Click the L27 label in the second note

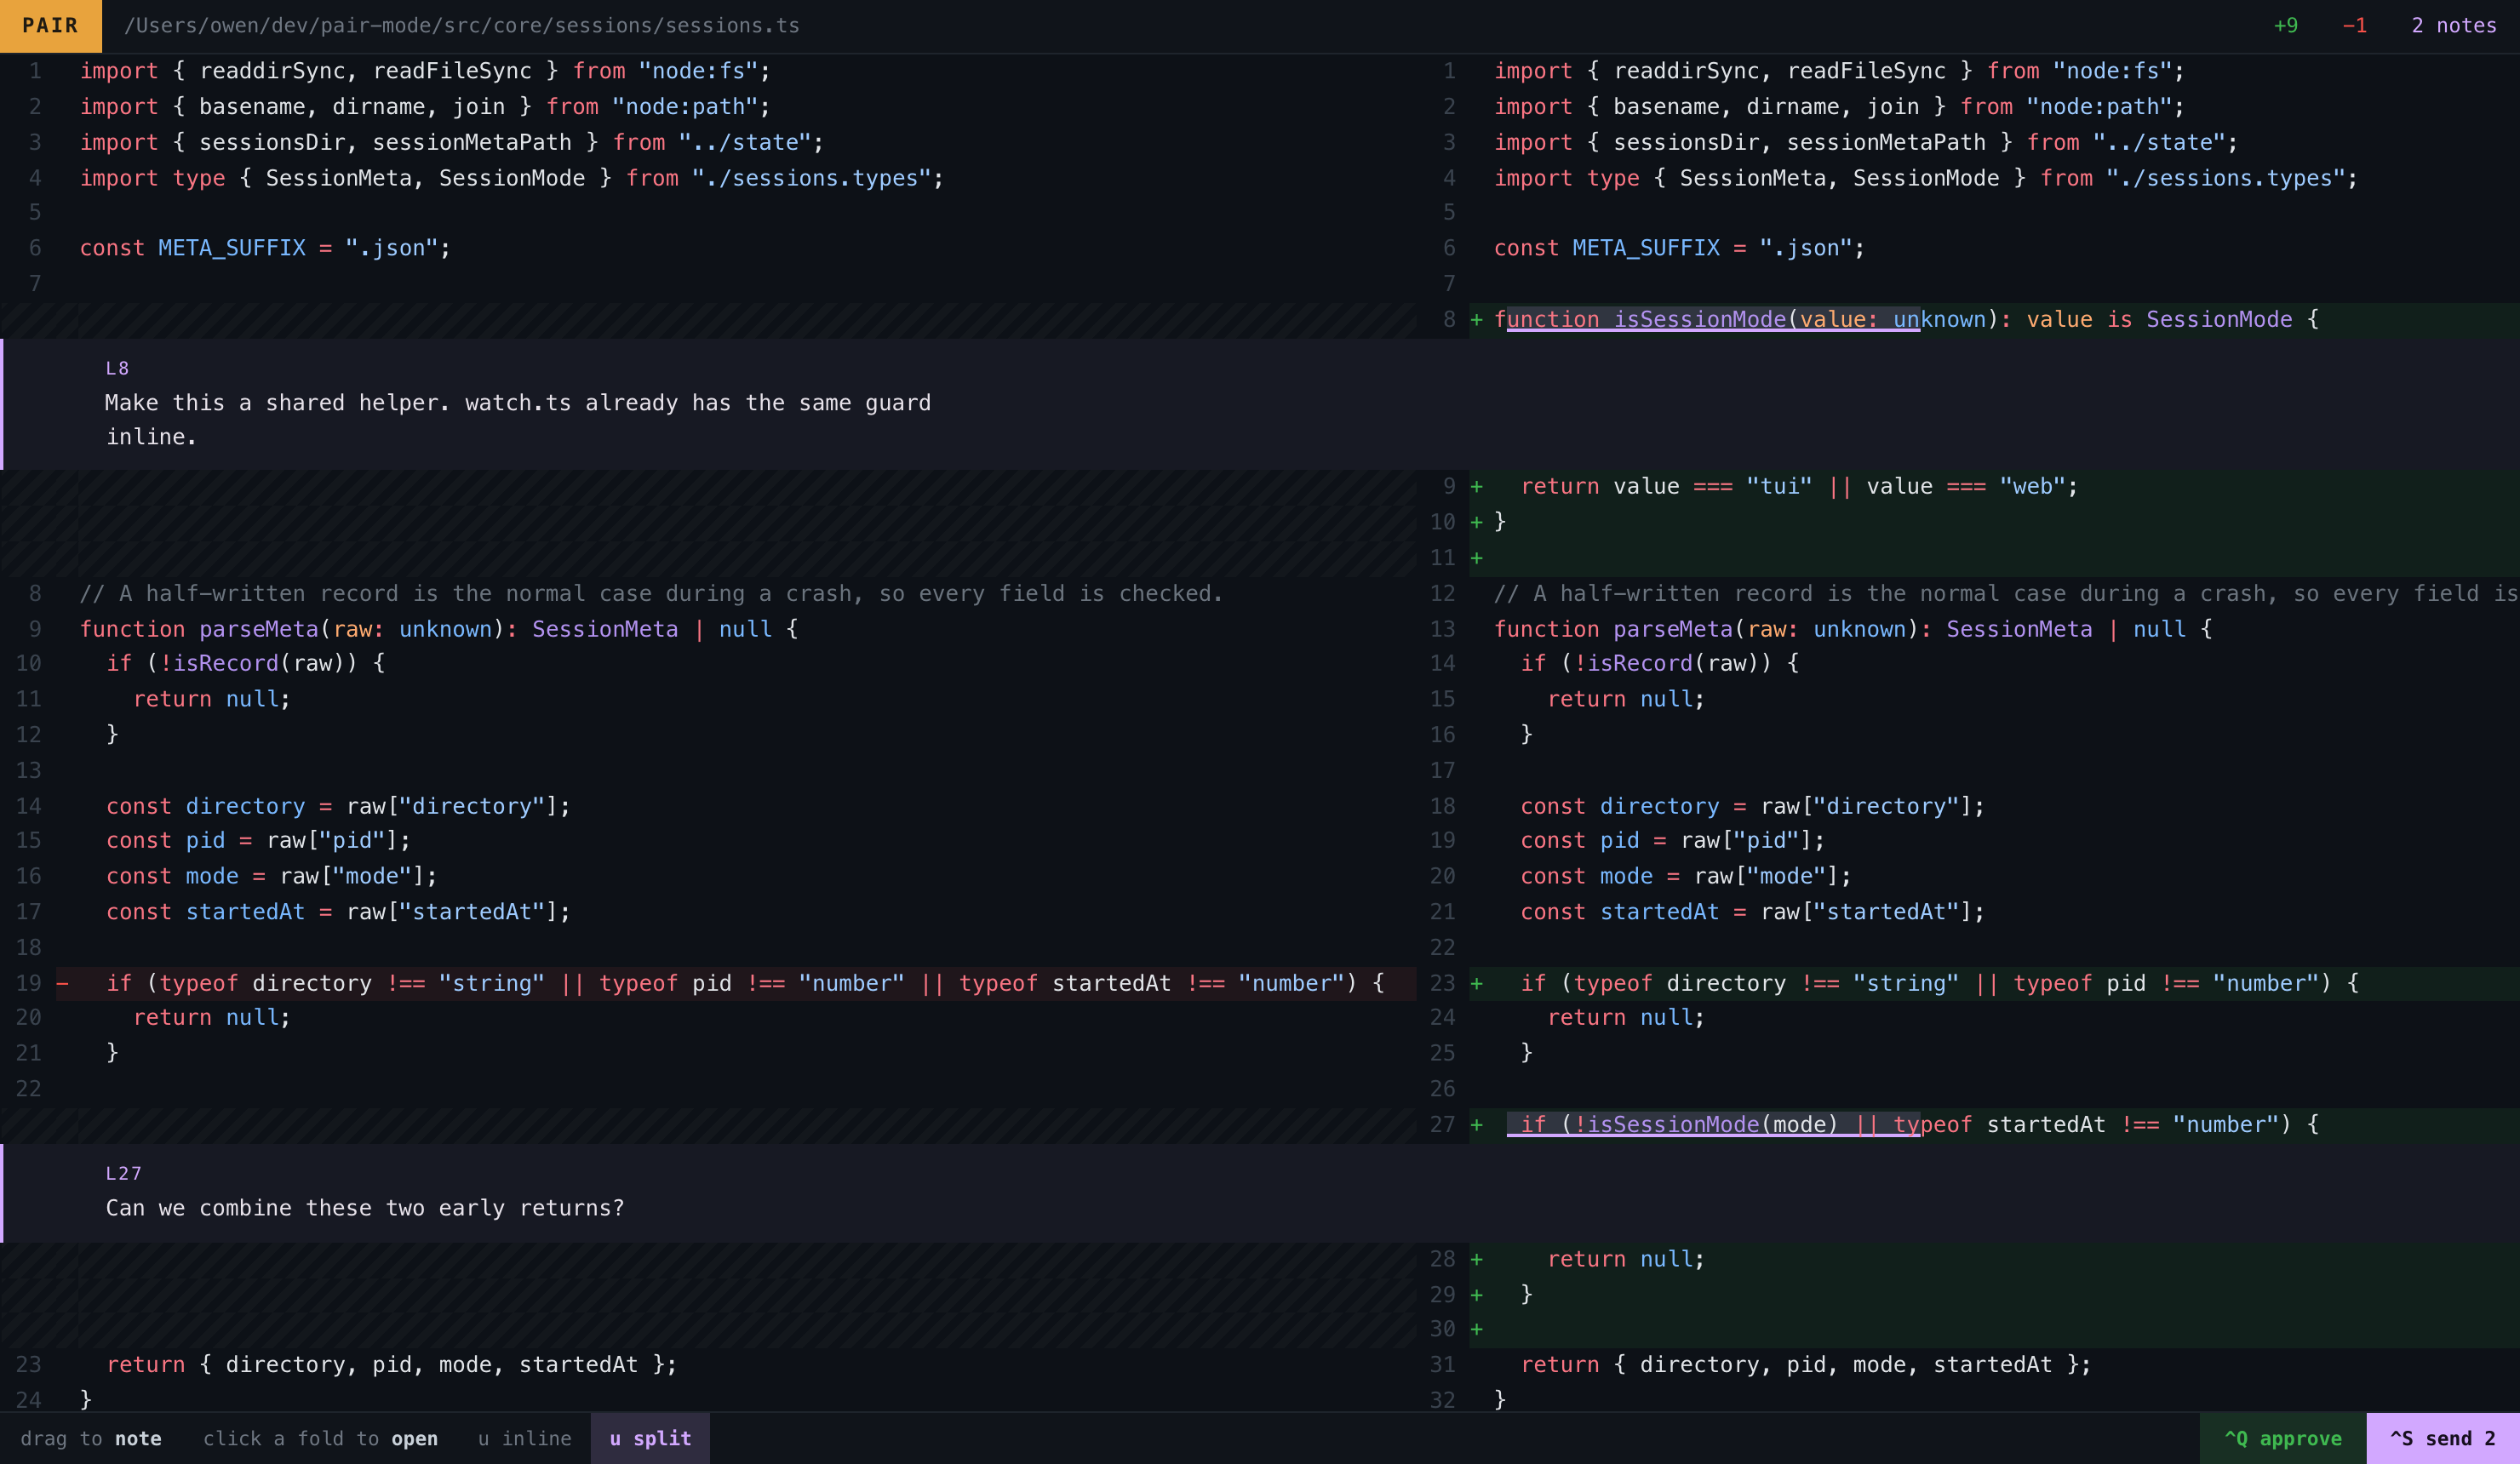[x=123, y=1173]
